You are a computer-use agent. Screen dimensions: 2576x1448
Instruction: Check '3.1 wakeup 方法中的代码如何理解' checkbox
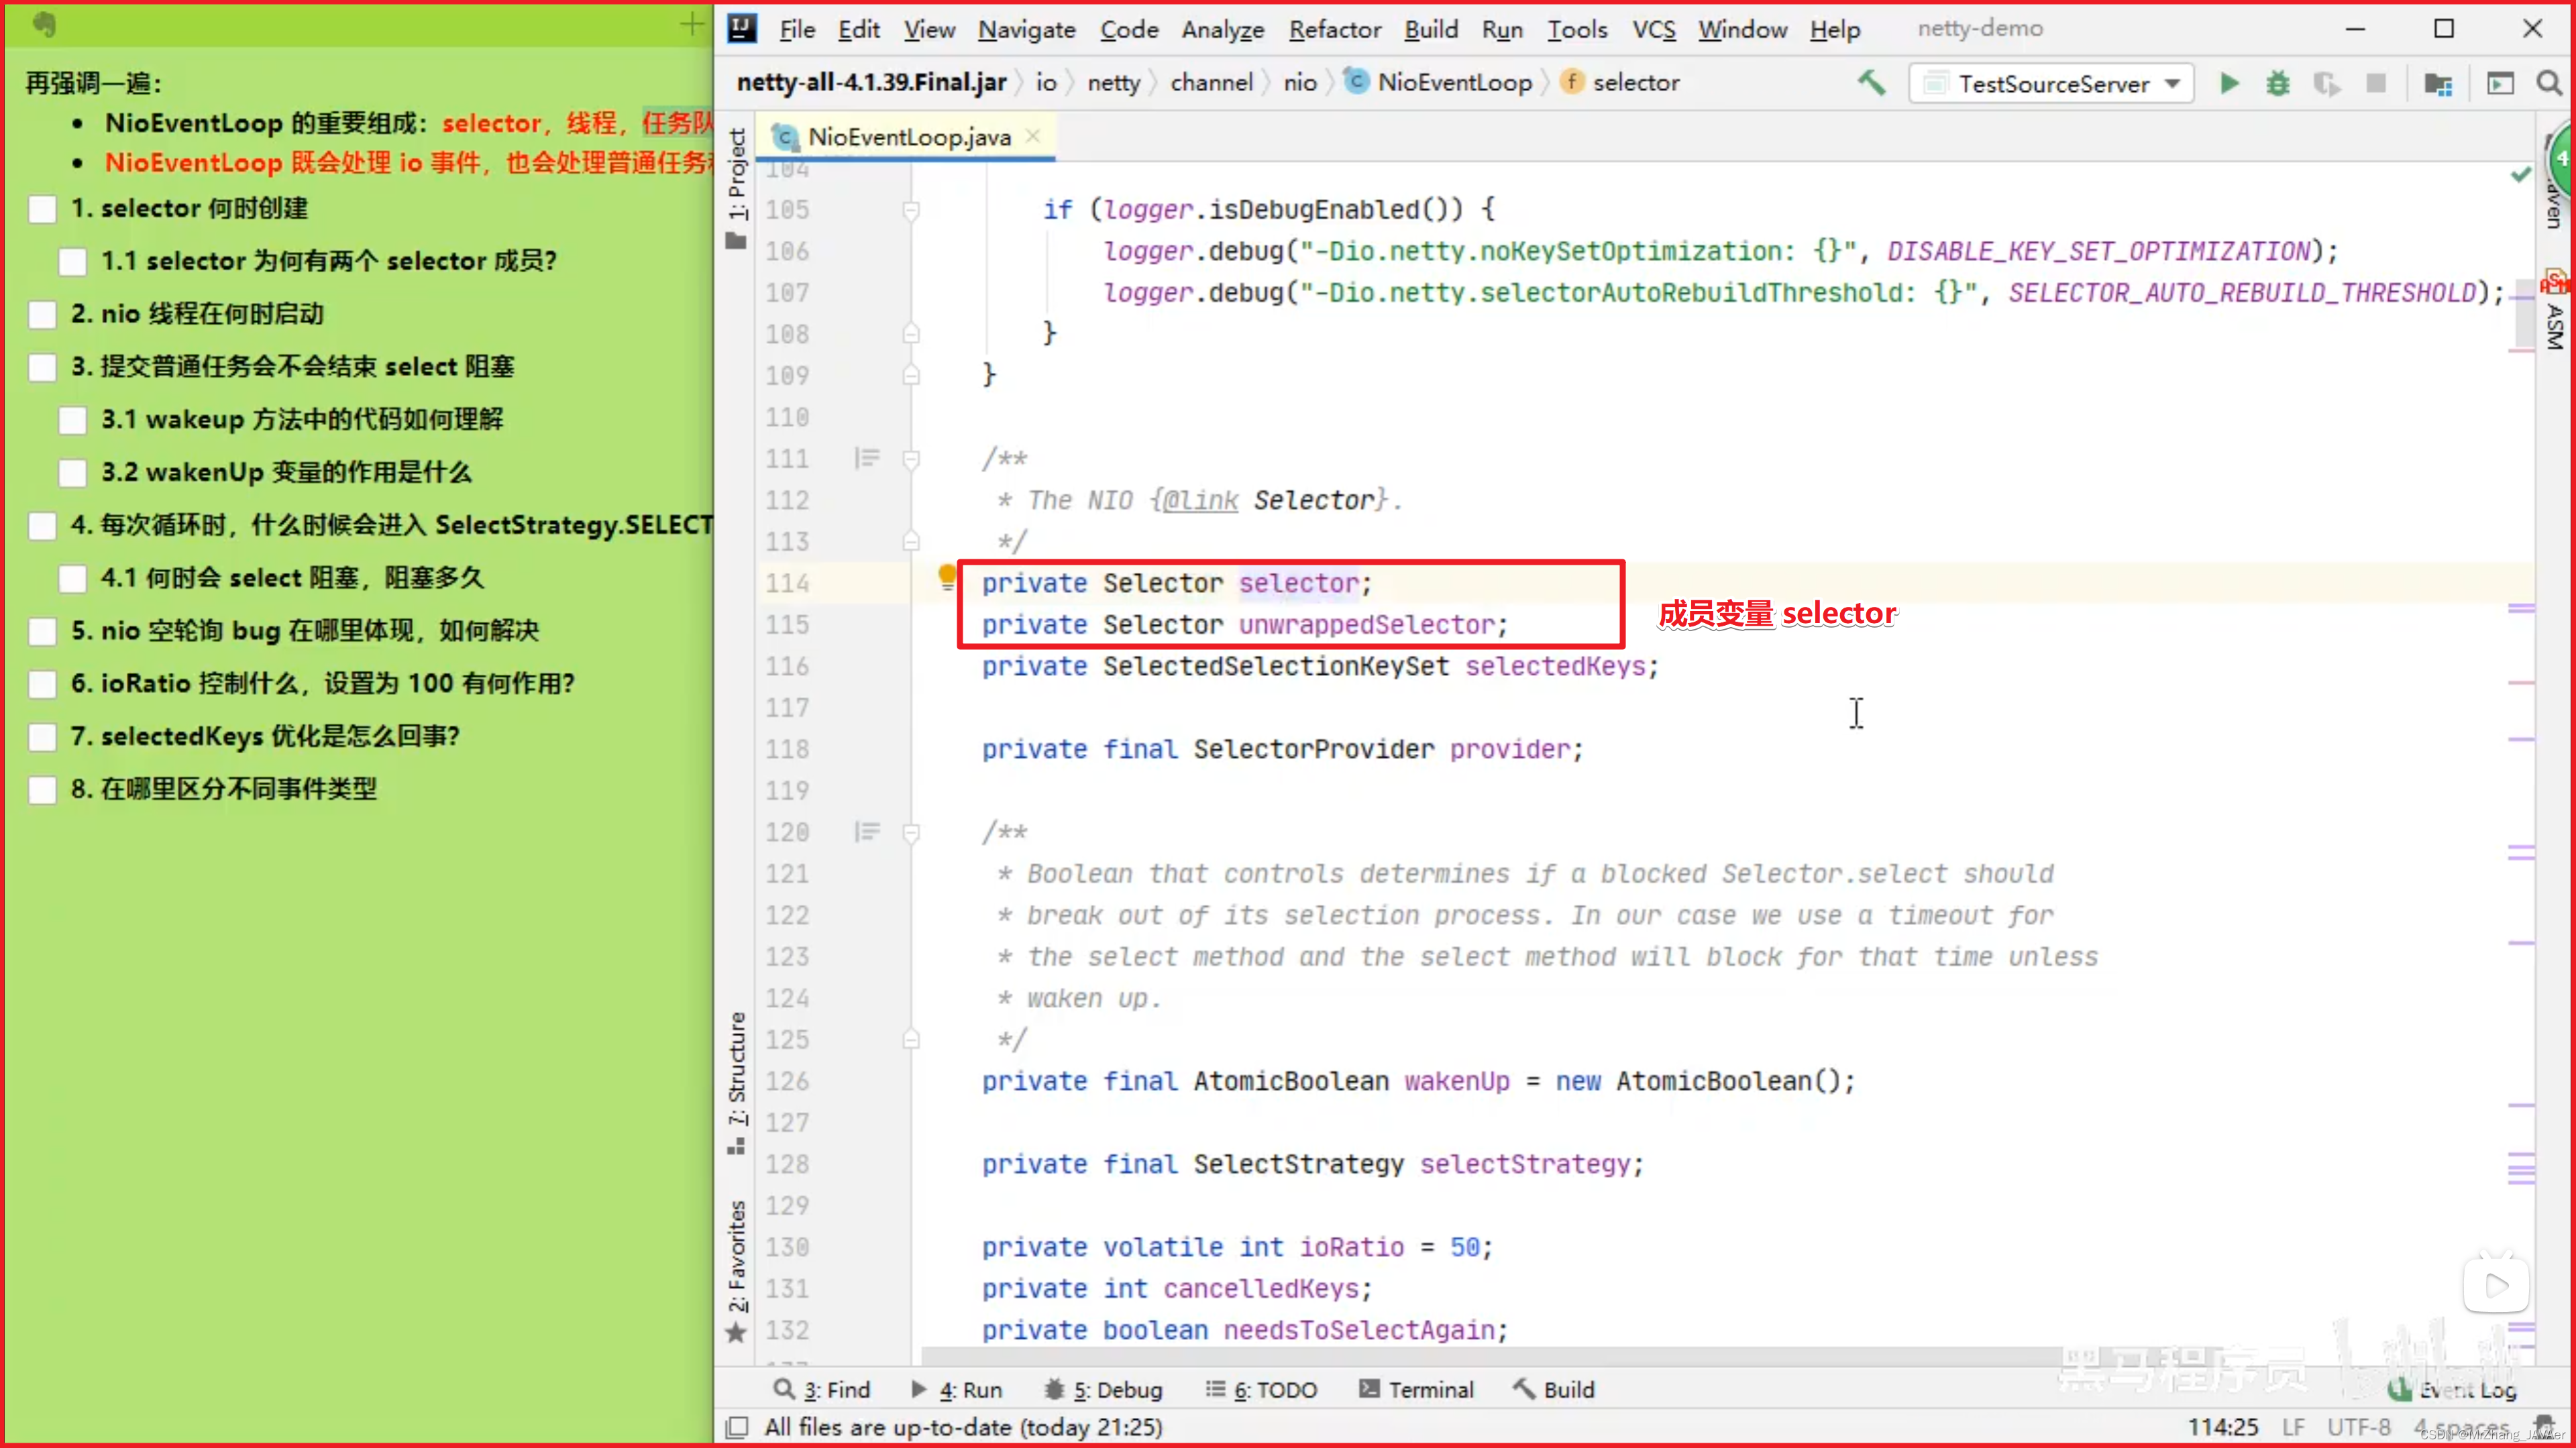(x=72, y=420)
